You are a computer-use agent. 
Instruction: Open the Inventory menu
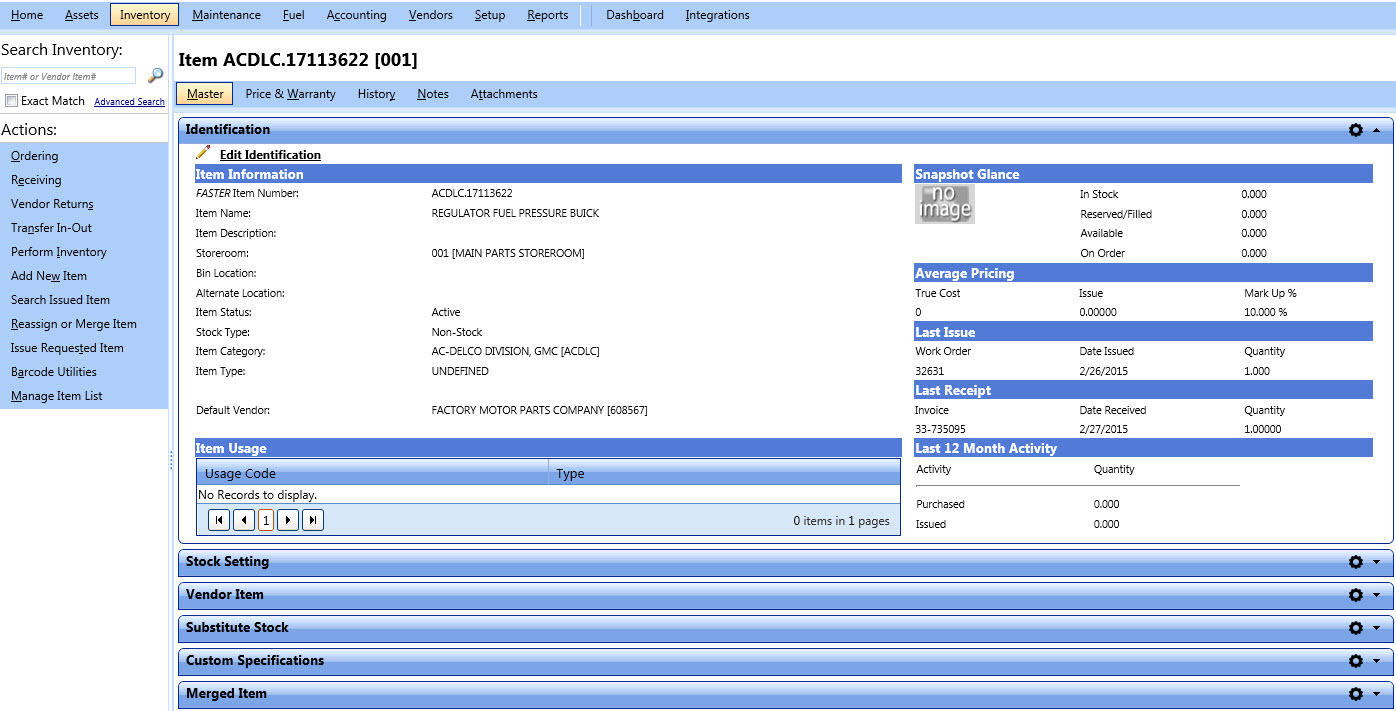click(x=145, y=15)
